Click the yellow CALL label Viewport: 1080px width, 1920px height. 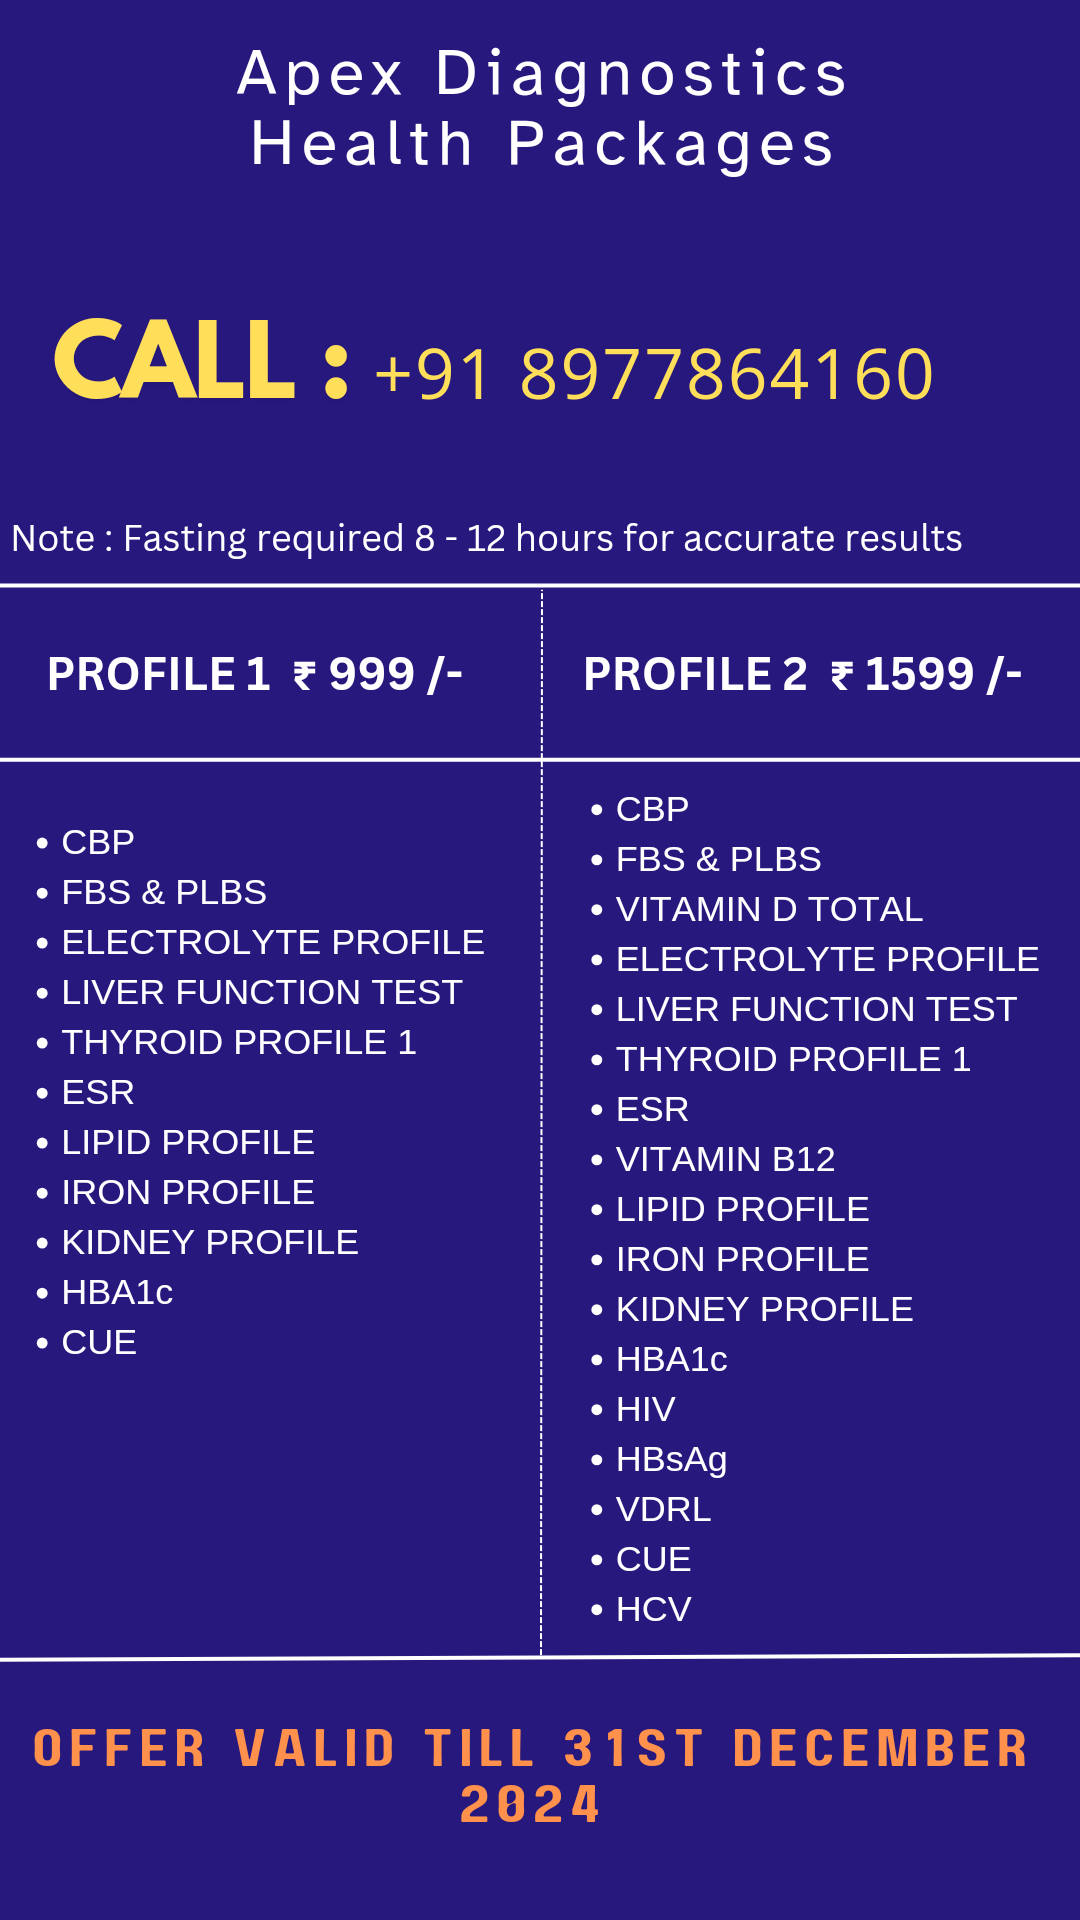click(x=175, y=360)
